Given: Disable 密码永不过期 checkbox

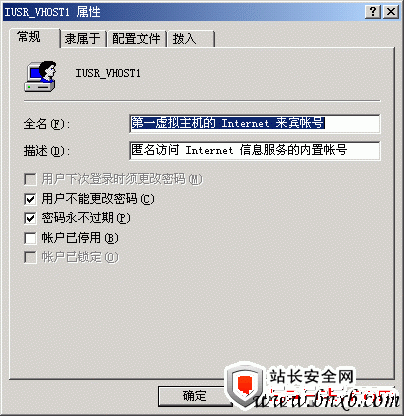Looking at the screenshot, I should (x=30, y=218).
